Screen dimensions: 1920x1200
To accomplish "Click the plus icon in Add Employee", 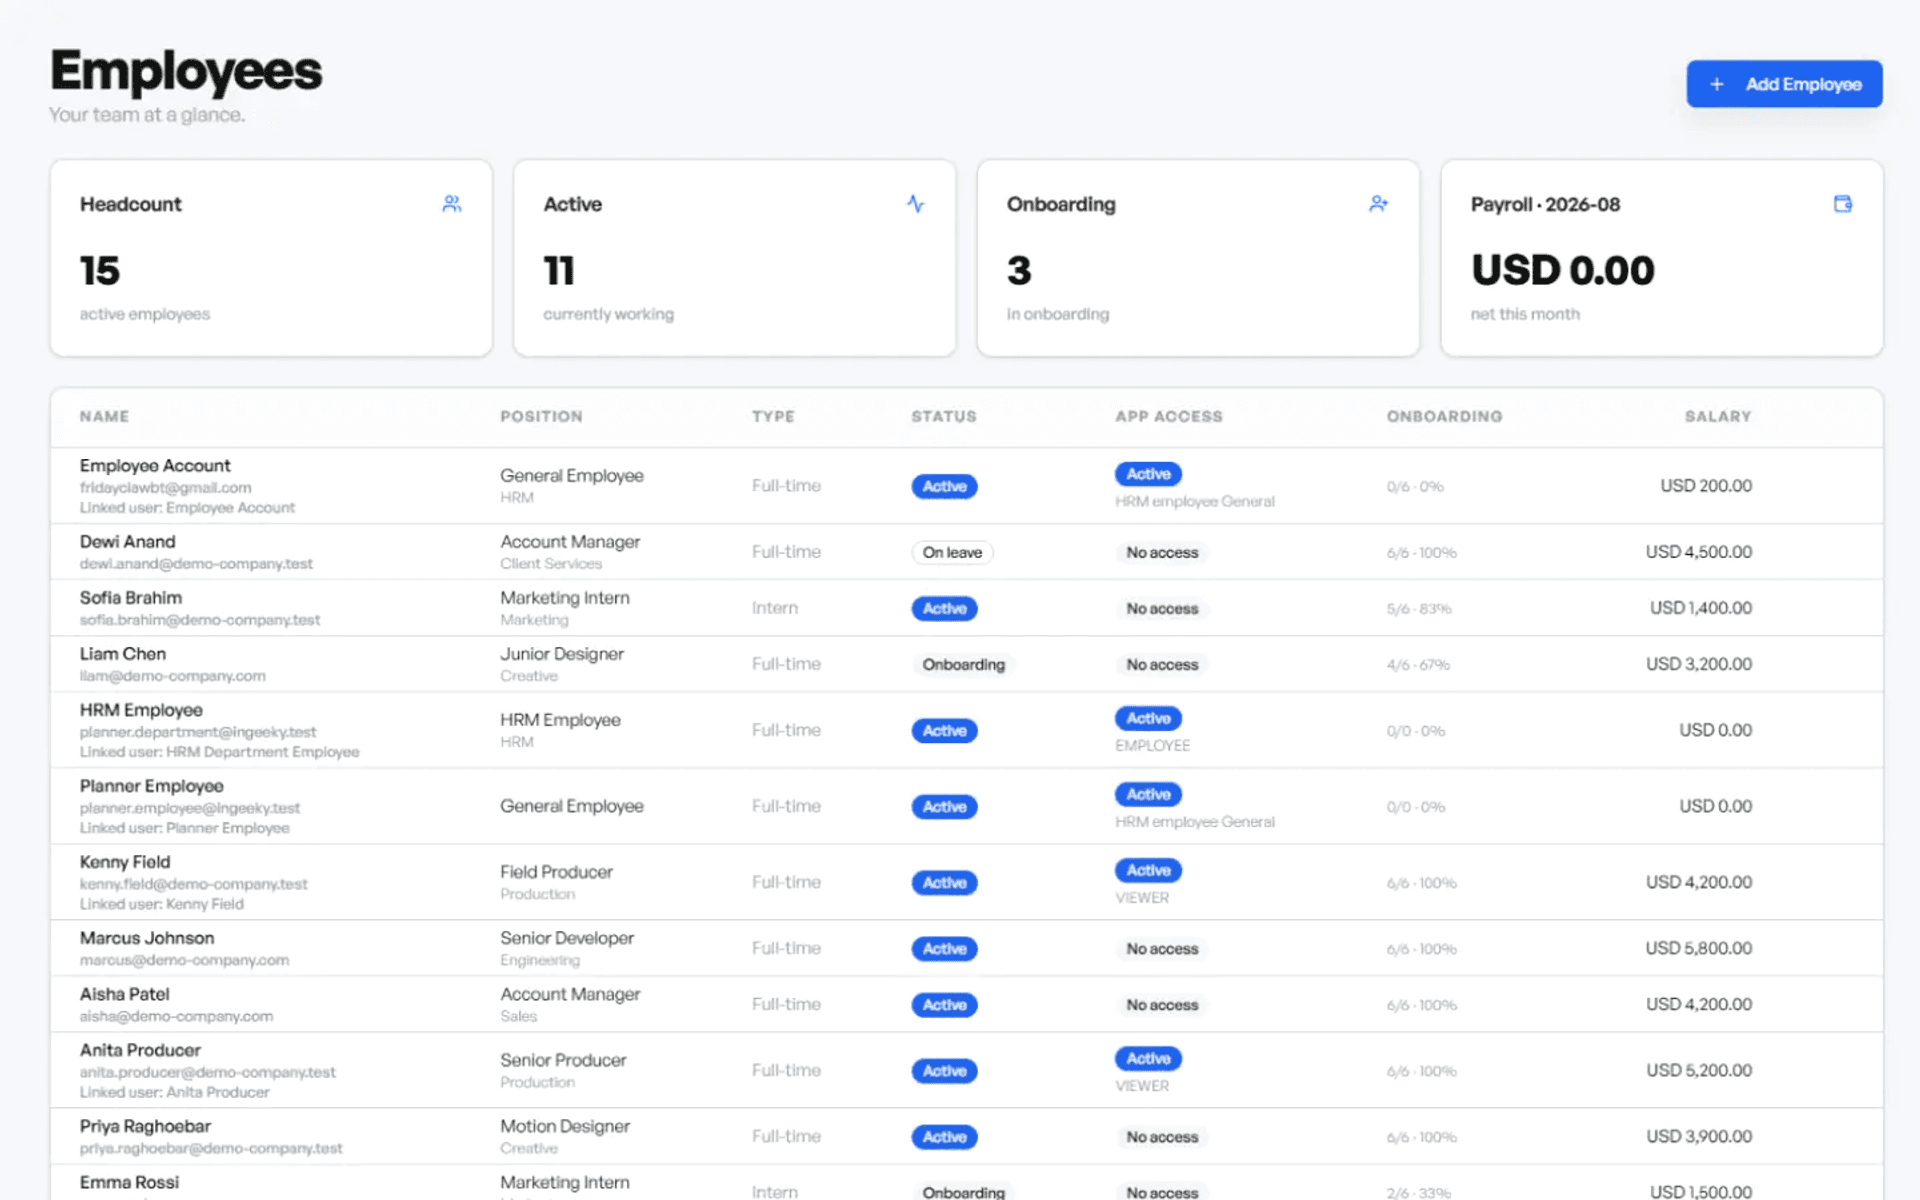I will coord(1717,84).
